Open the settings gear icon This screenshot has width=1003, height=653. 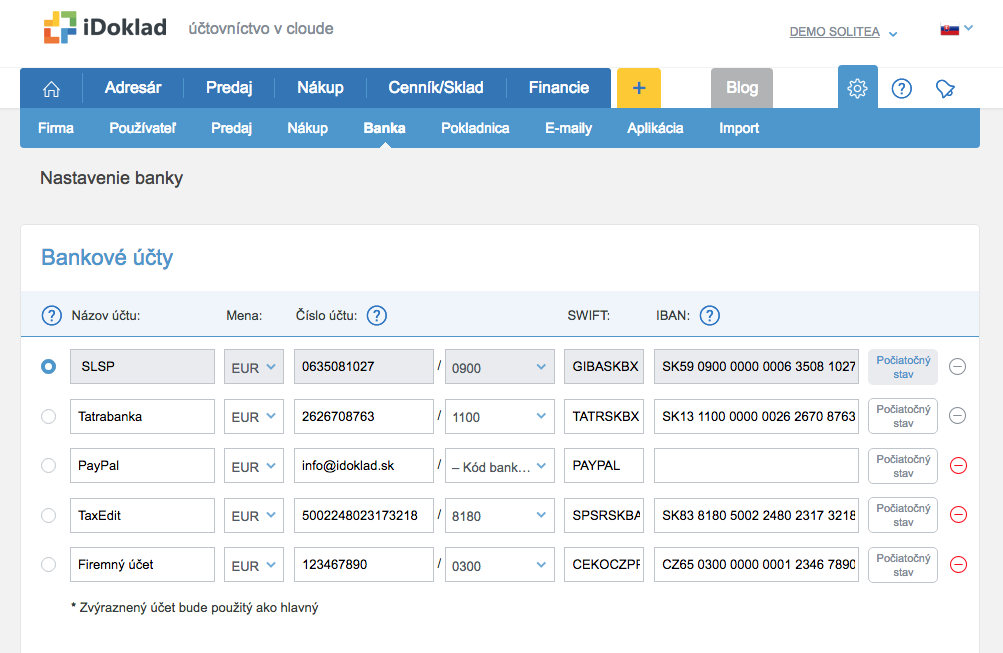pos(857,88)
